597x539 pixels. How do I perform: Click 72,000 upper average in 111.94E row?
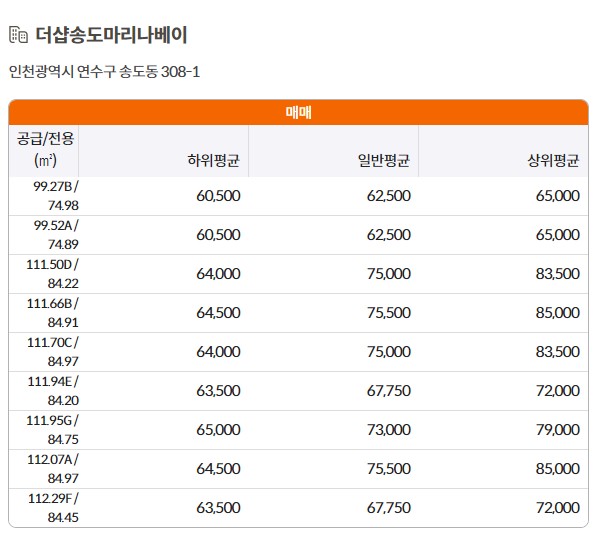click(558, 391)
